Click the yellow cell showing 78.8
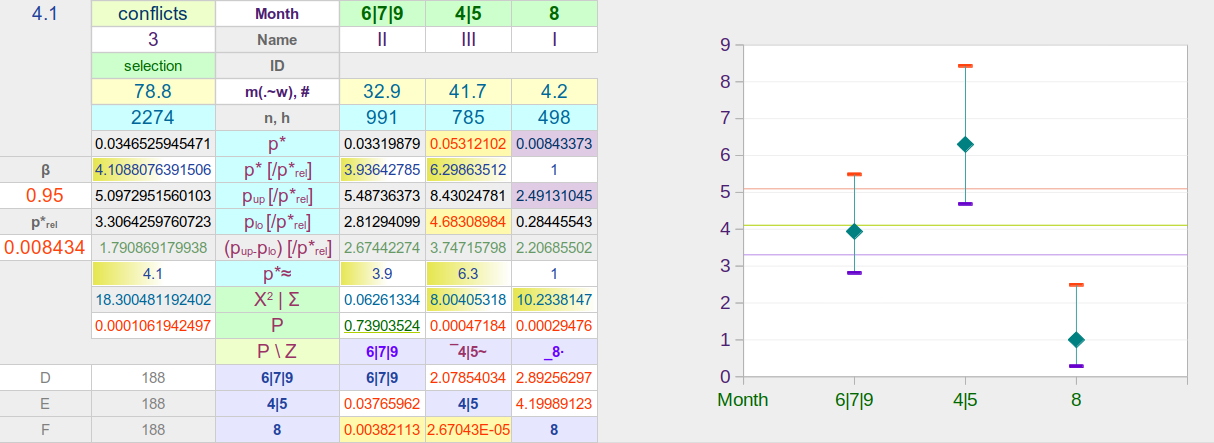 tap(153, 91)
